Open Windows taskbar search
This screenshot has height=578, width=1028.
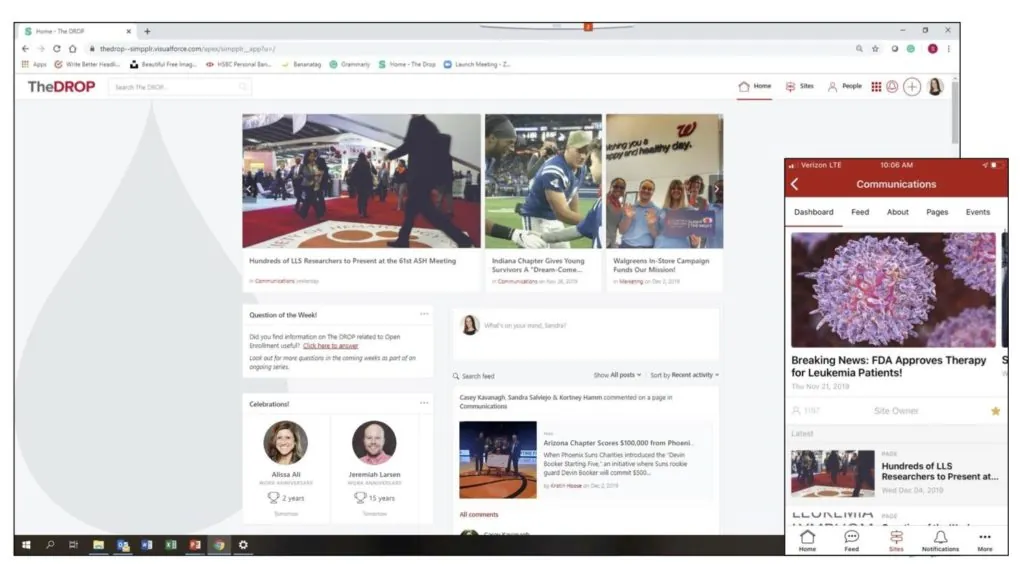[50, 545]
